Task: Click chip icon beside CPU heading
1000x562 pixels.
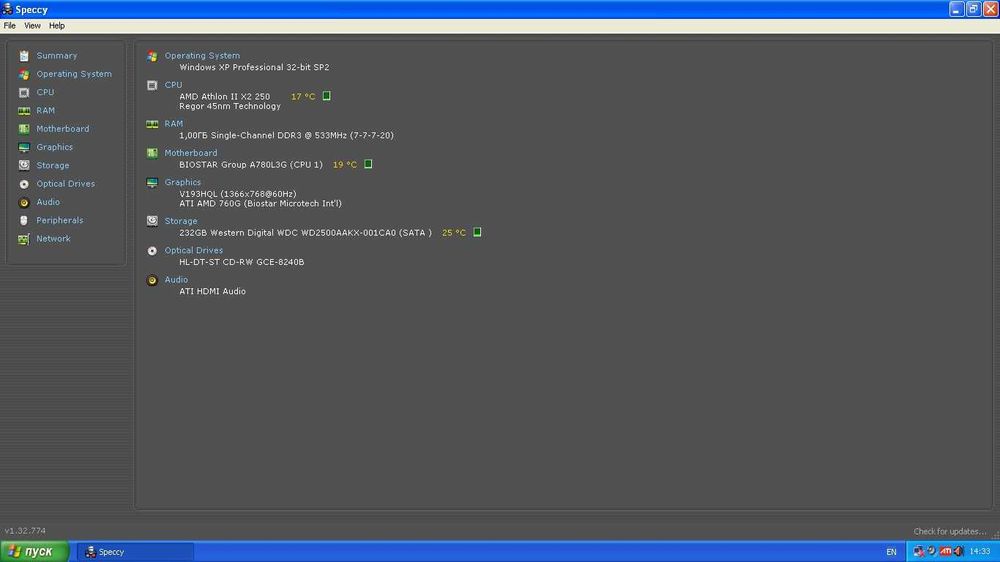Action: [x=152, y=85]
